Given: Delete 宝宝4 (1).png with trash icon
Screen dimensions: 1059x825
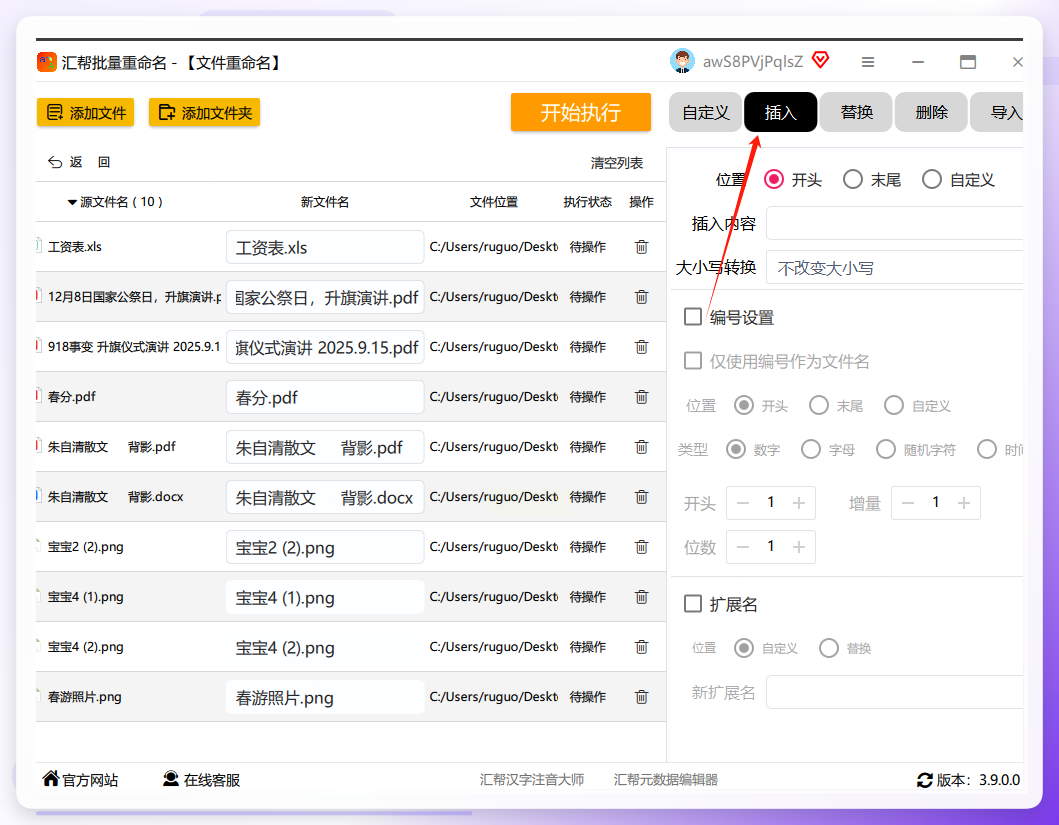Looking at the screenshot, I should (x=641, y=597).
